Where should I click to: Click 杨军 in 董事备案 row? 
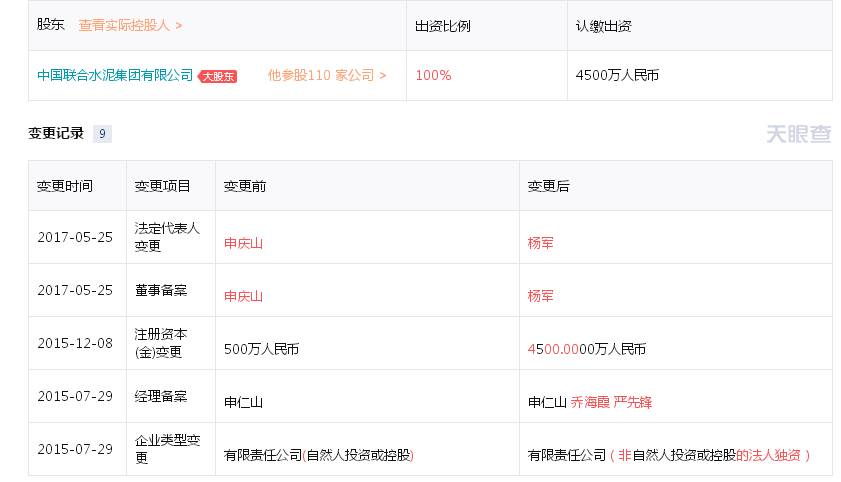540,296
